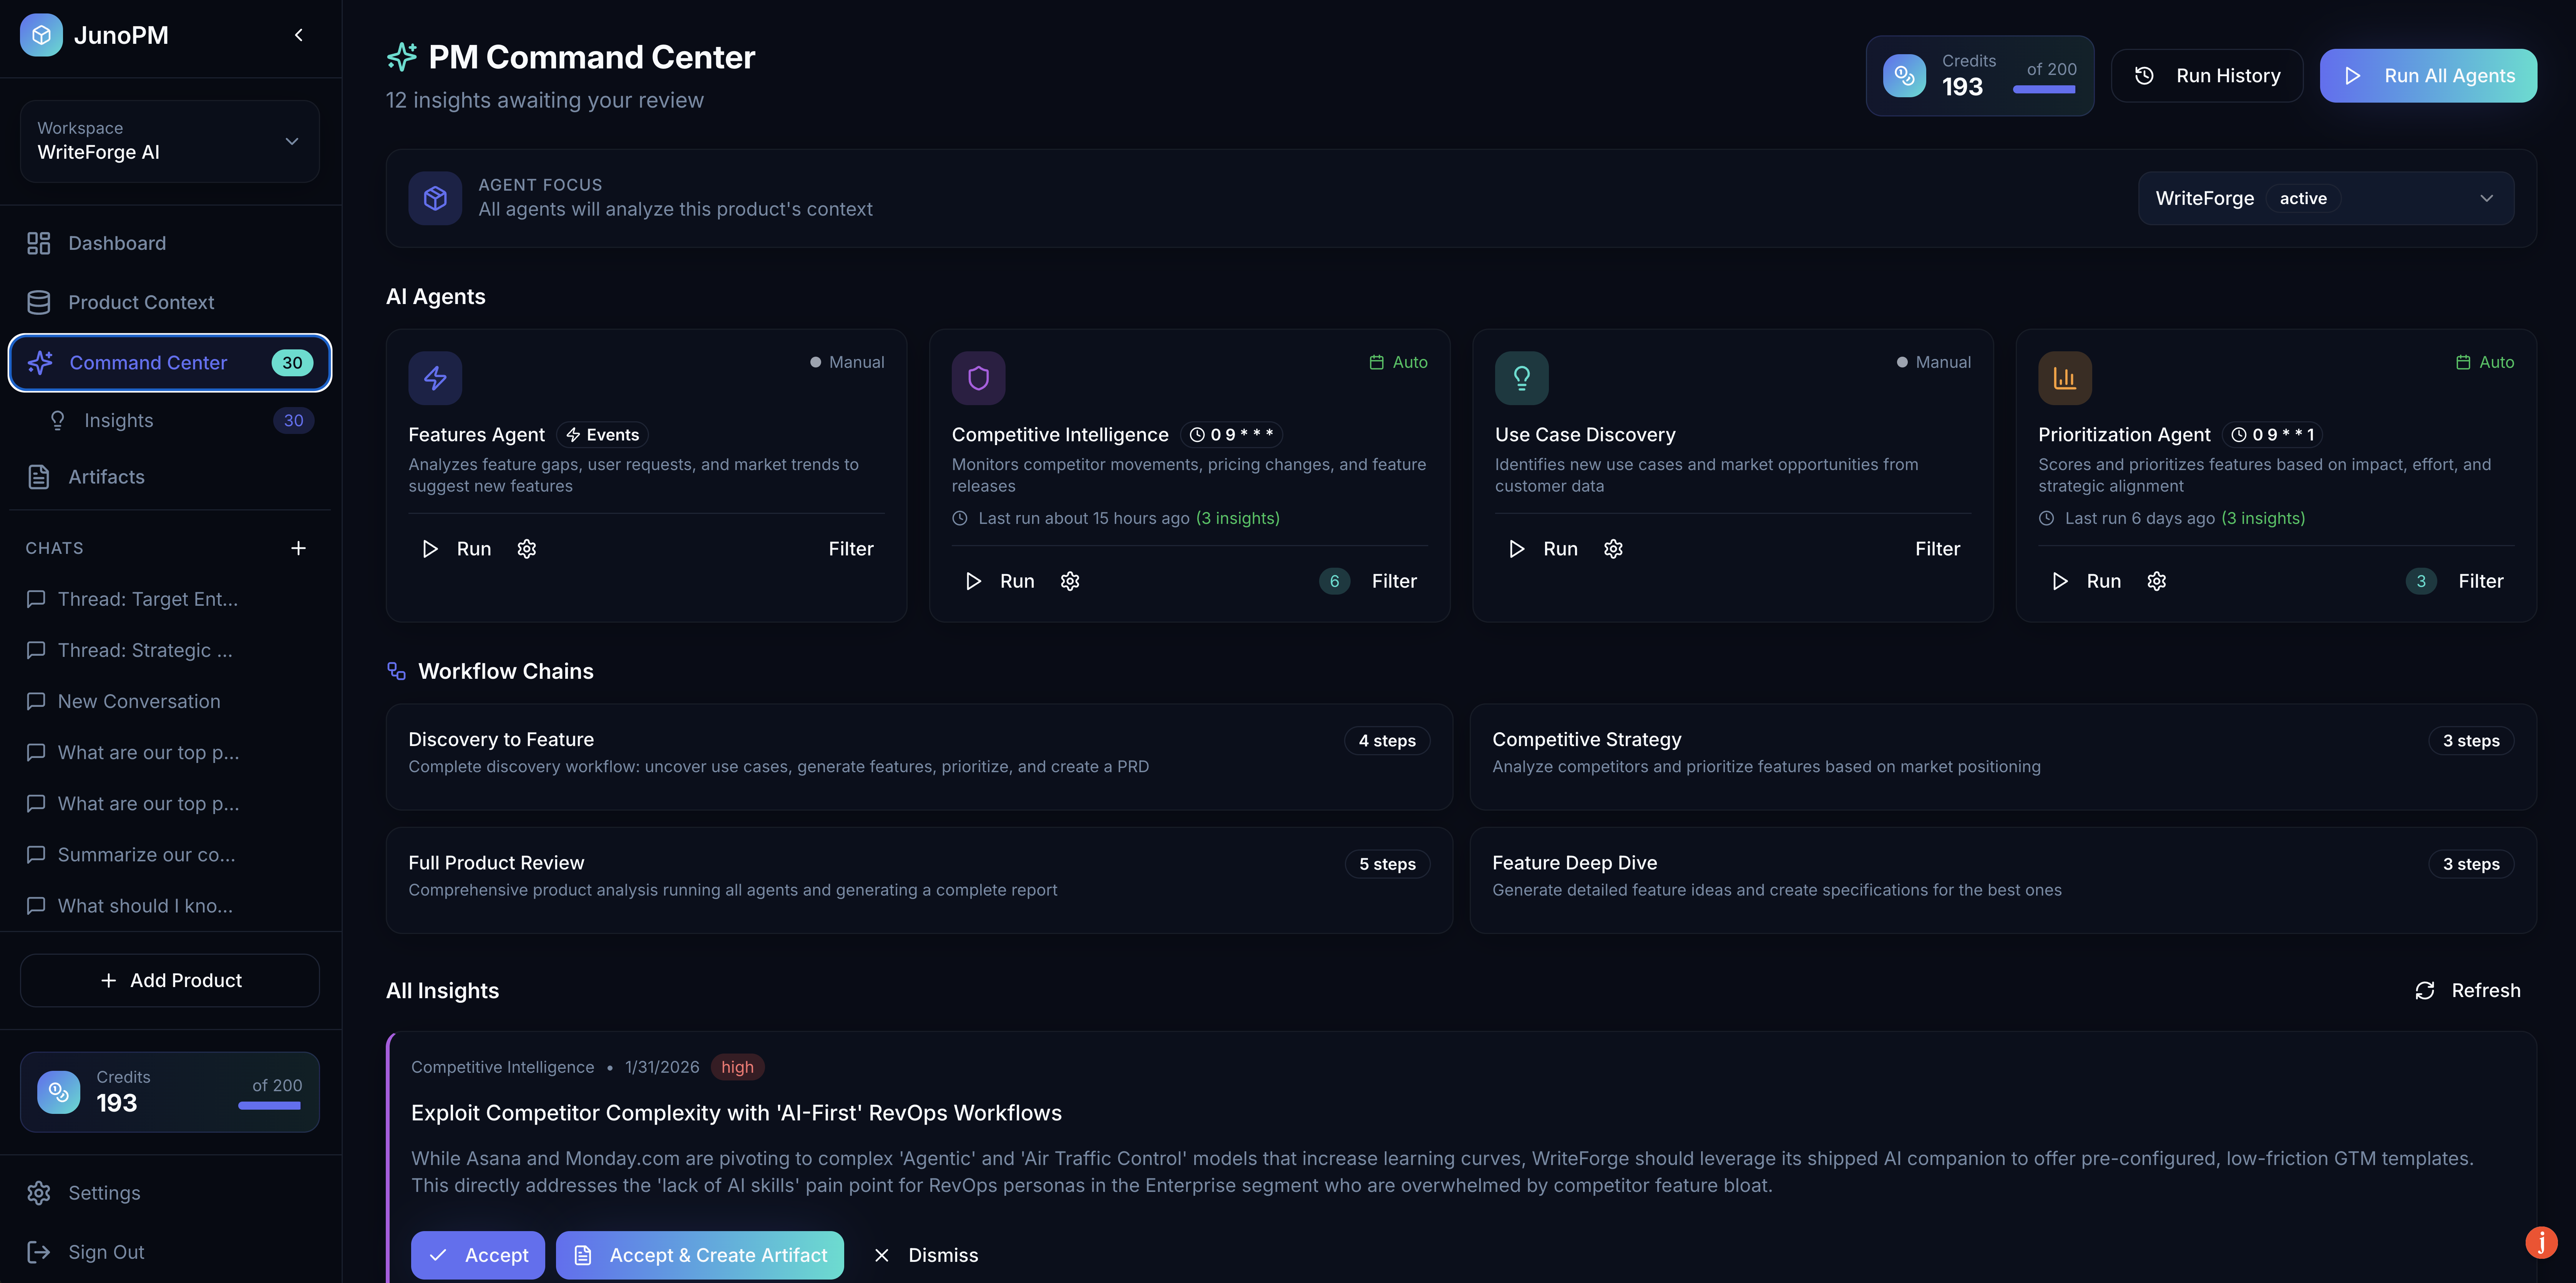Viewport: 2576px width, 1283px height.
Task: Collapse the sidebar with chevron arrow
Action: pyautogui.click(x=298, y=35)
